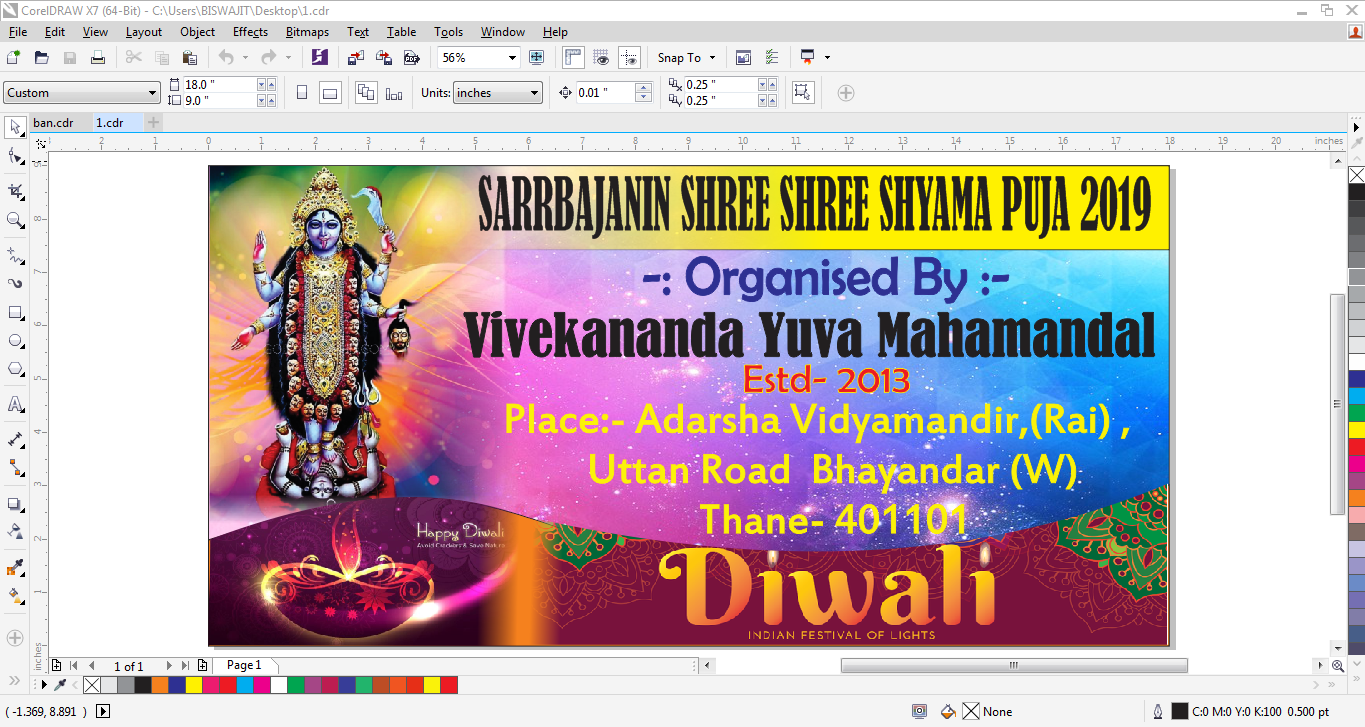Click the Undo arrow
The height and width of the screenshot is (727, 1365).
226,57
